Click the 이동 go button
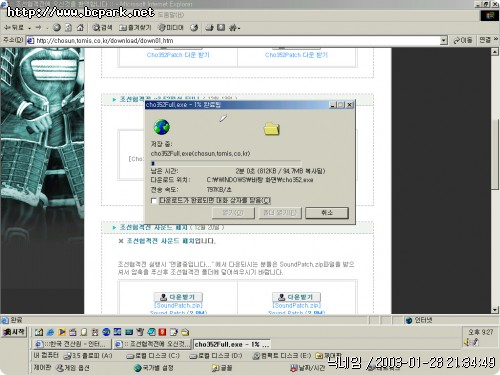Image resolution: width=500 pixels, height=375 pixels. pyautogui.click(x=462, y=41)
